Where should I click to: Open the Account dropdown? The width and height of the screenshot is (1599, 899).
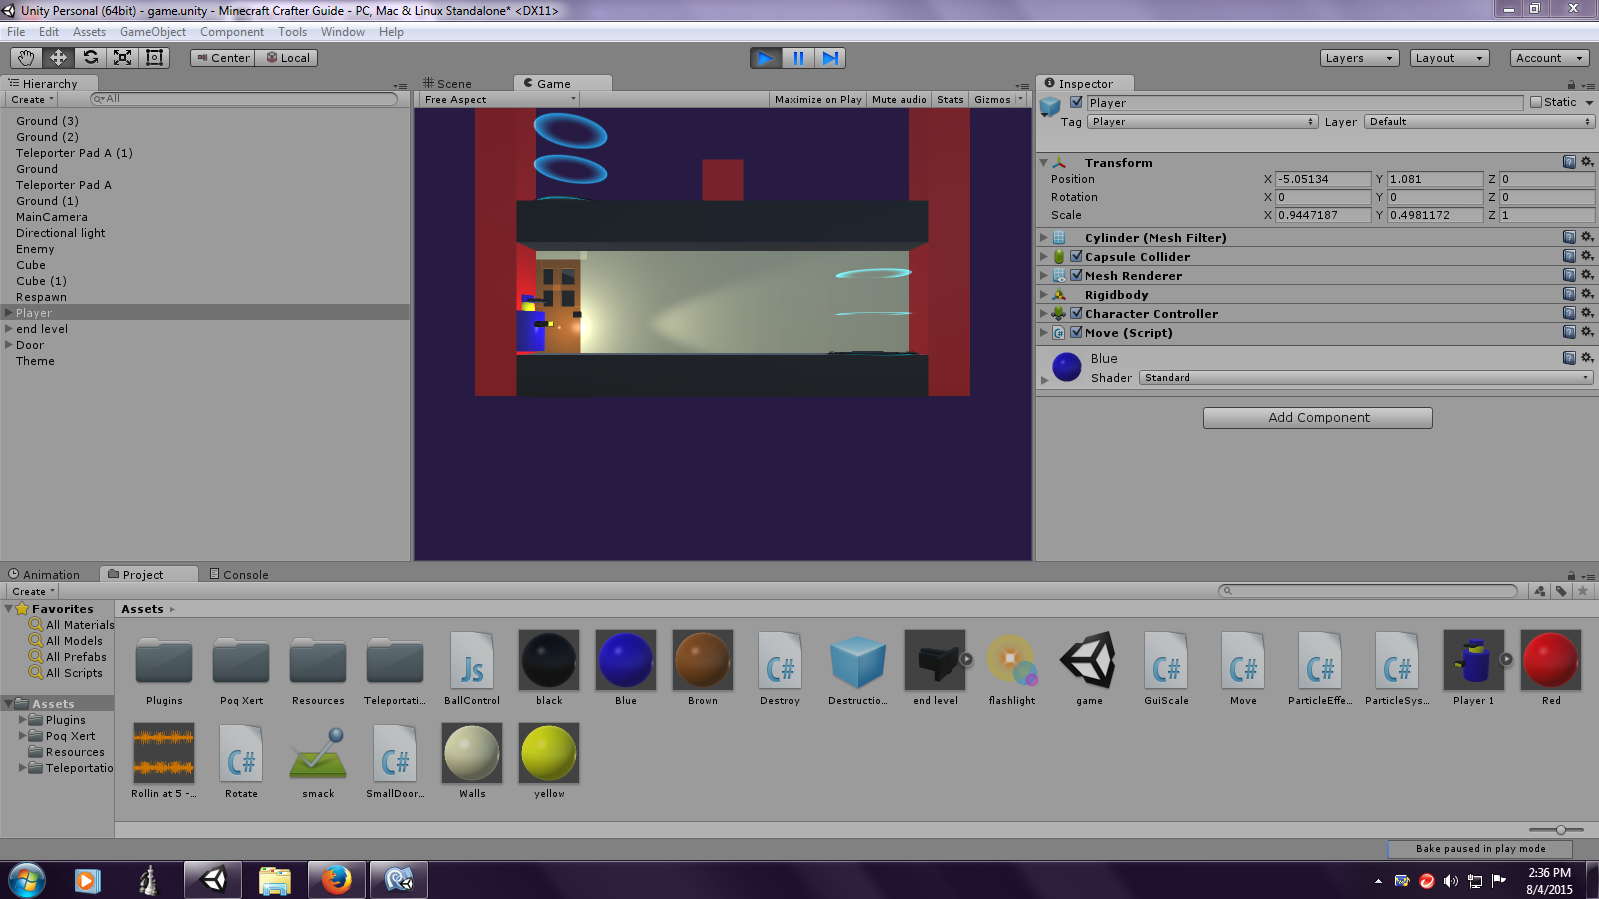(x=1550, y=58)
